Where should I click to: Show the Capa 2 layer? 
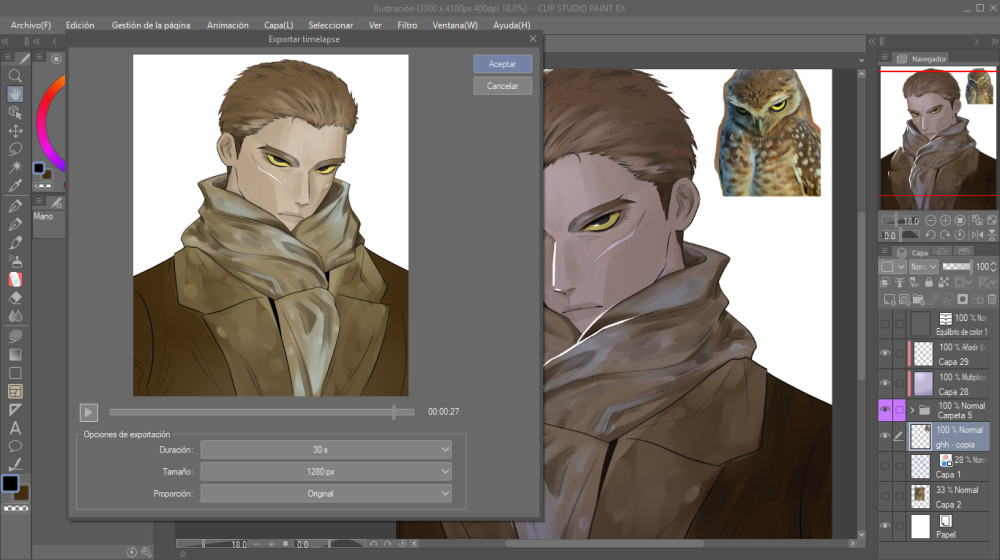[x=885, y=496]
